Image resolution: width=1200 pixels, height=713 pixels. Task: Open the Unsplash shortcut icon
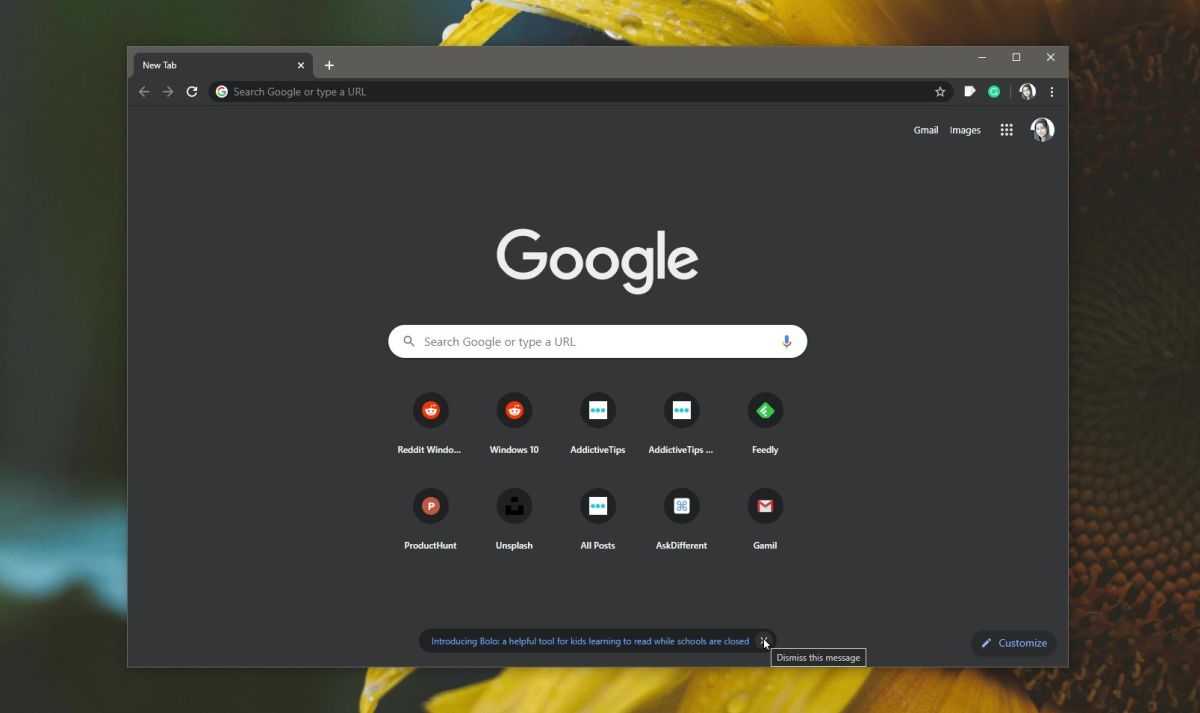coord(514,506)
